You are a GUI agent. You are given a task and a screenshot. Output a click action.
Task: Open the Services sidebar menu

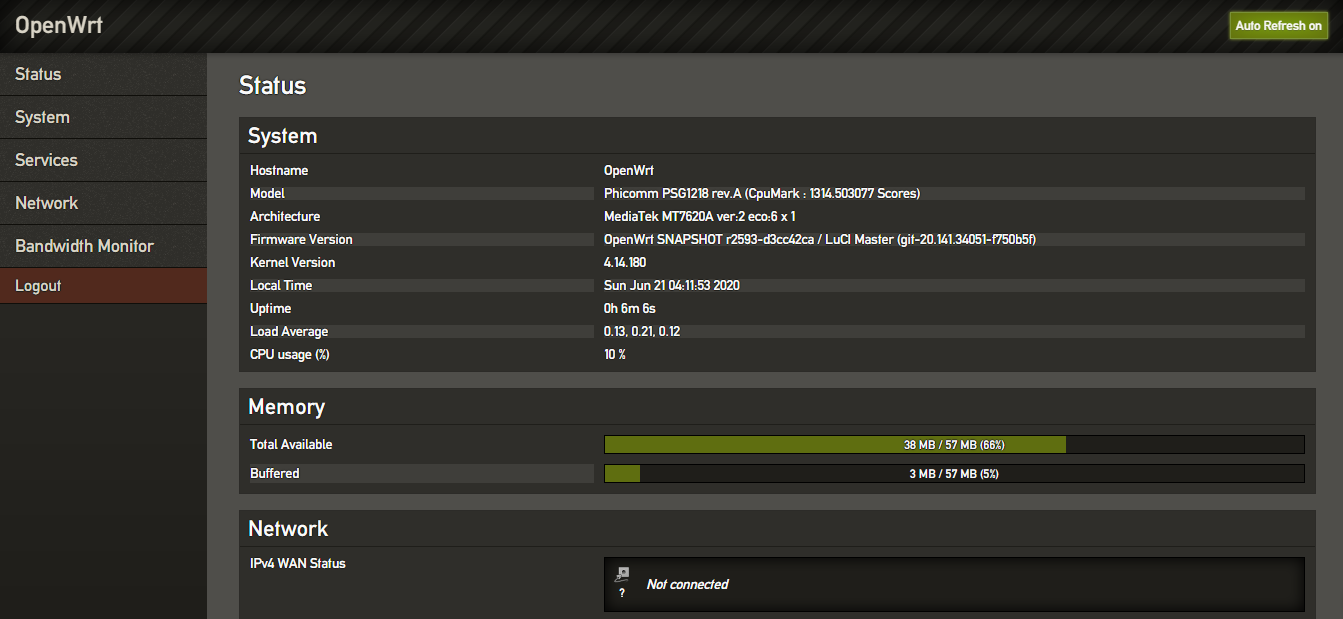click(103, 160)
